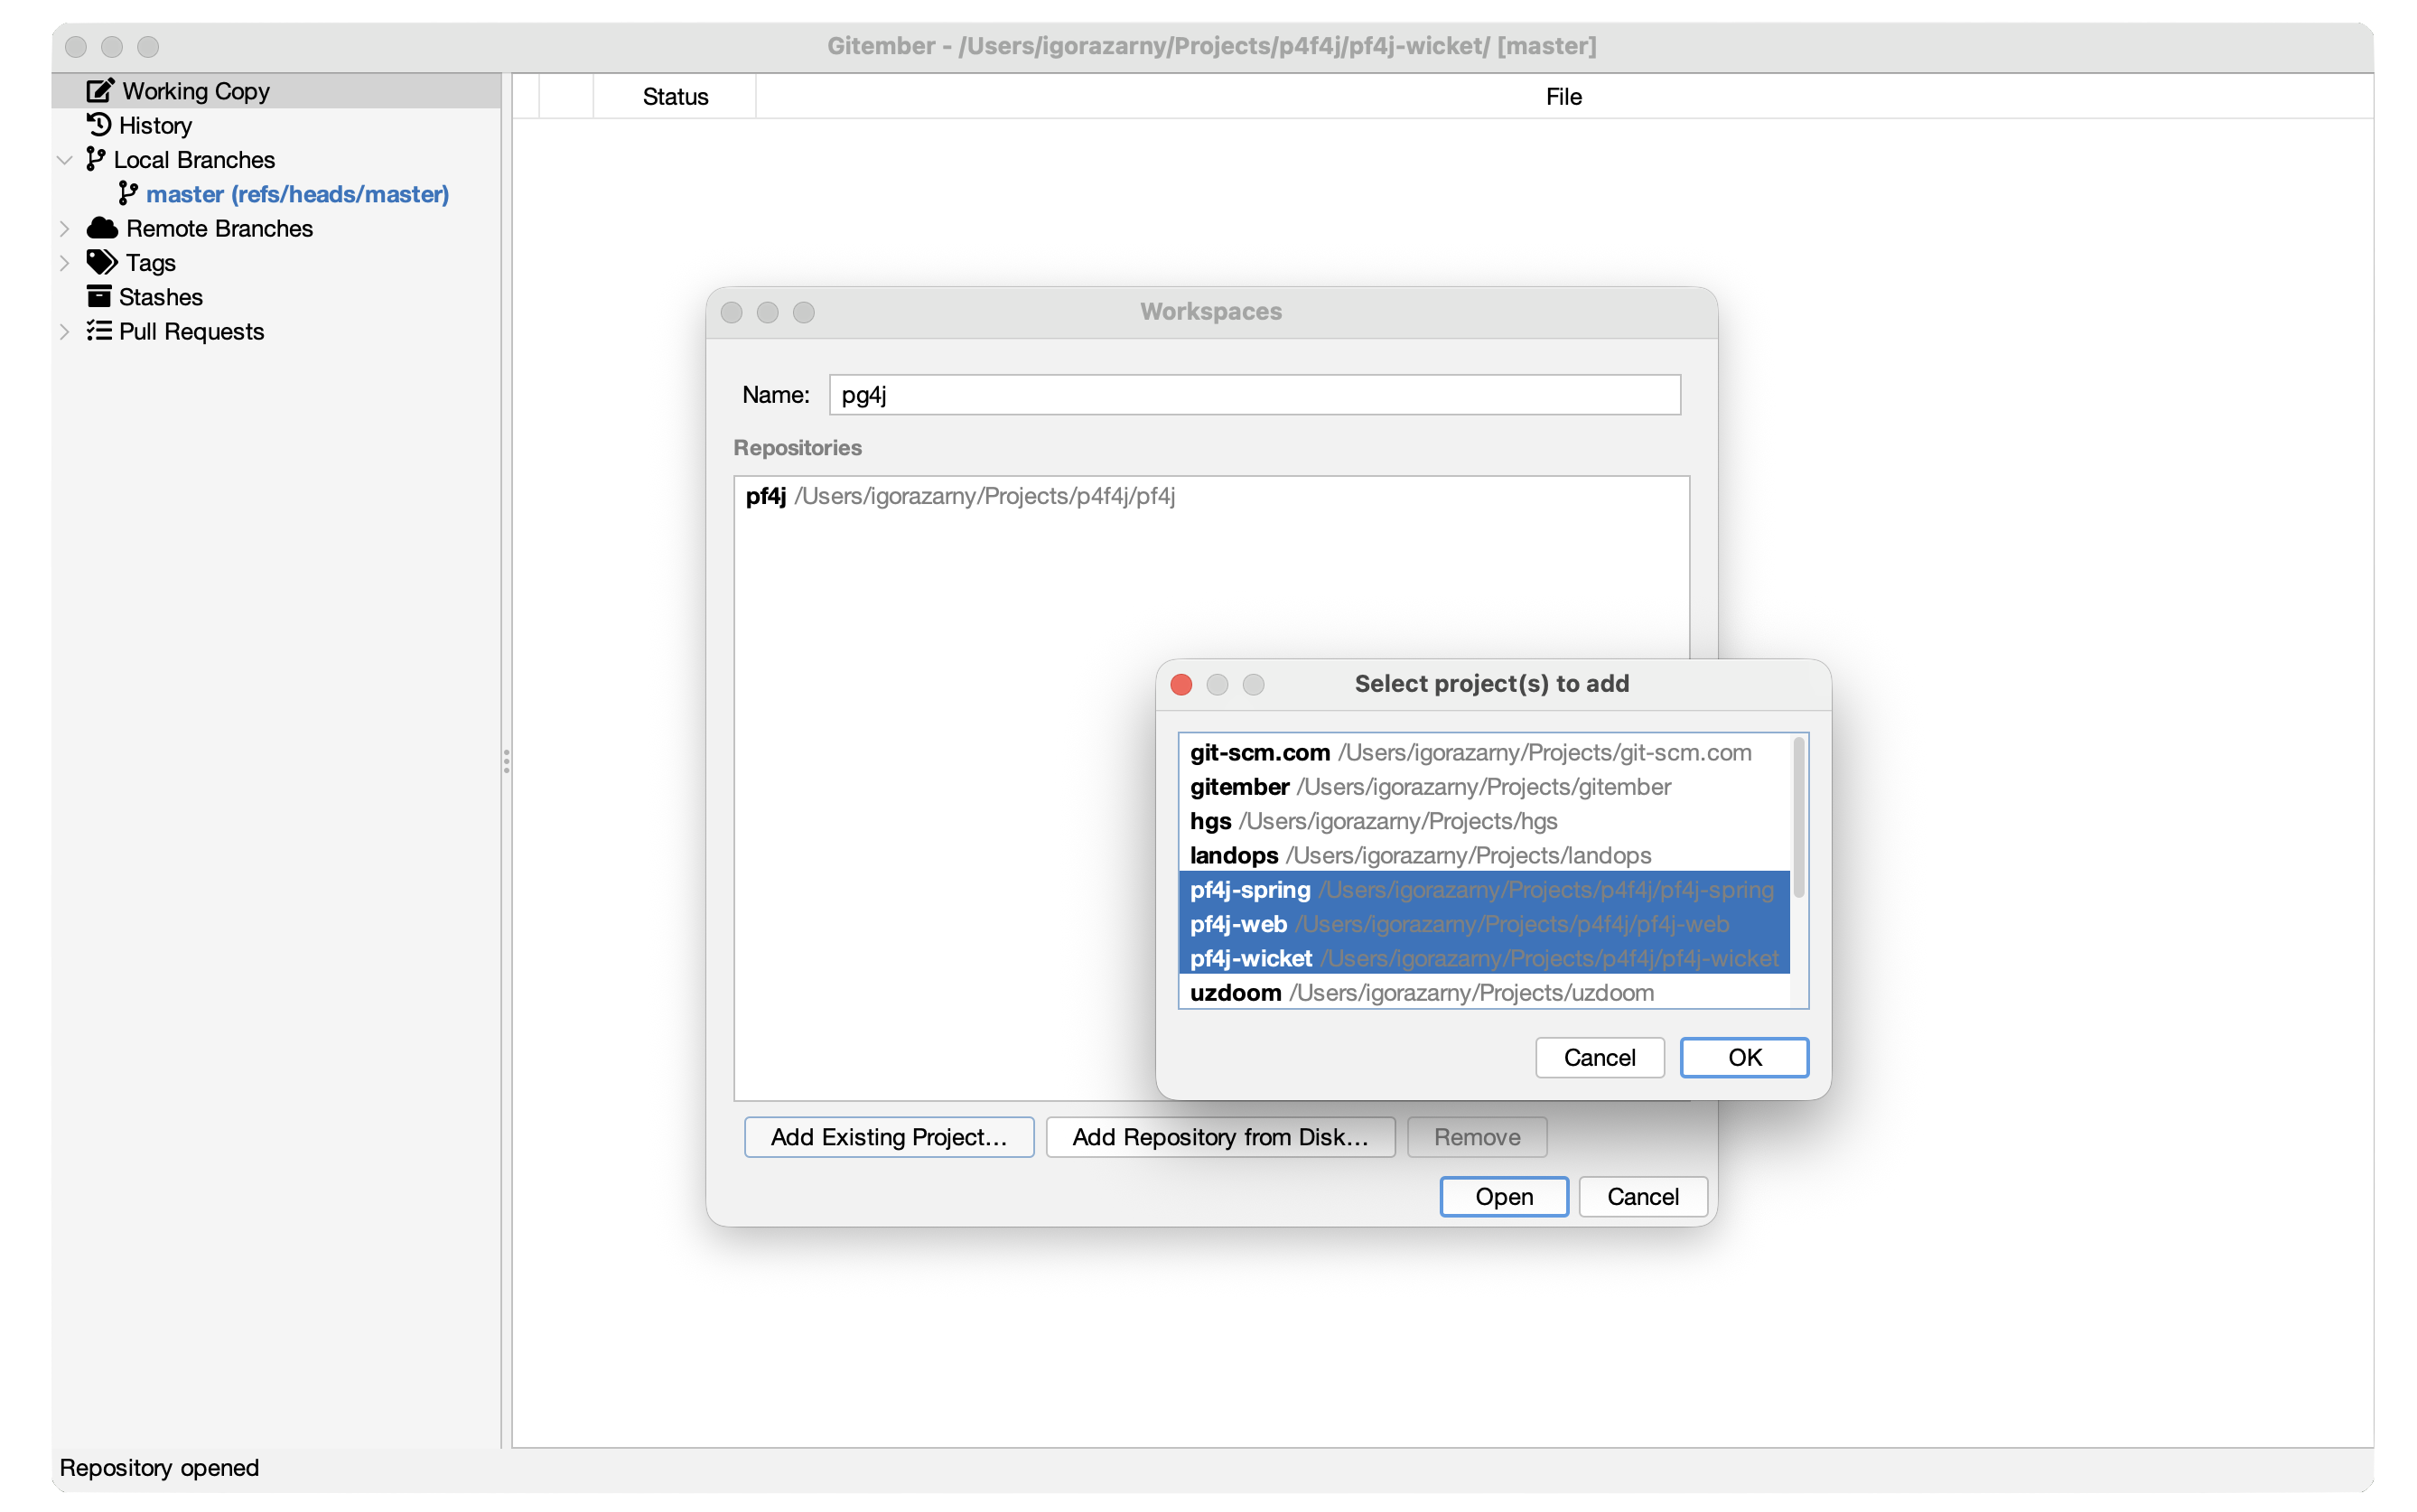Collapse the Local Branches tree node
Viewport: 2417px width, 1512px height.
(x=65, y=160)
